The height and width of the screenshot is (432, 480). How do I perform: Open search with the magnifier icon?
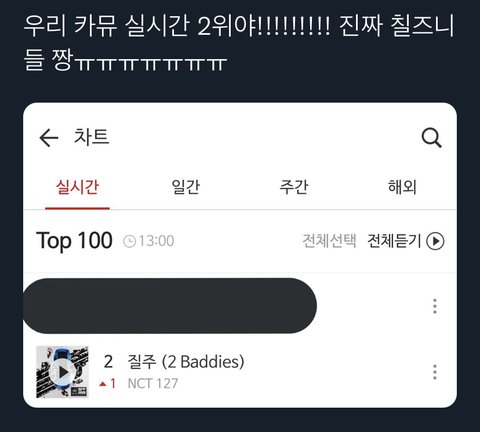point(432,138)
